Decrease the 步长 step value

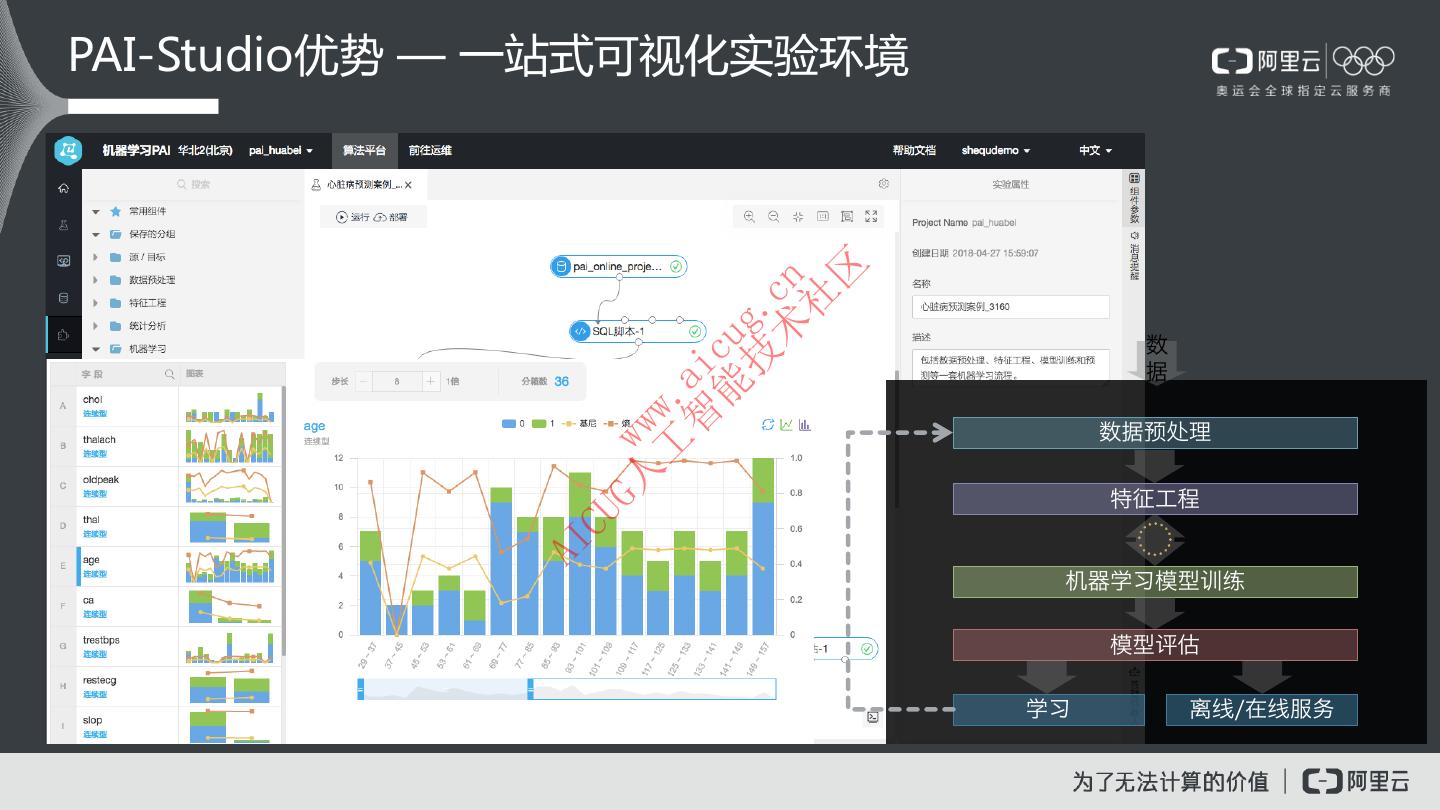coord(364,382)
